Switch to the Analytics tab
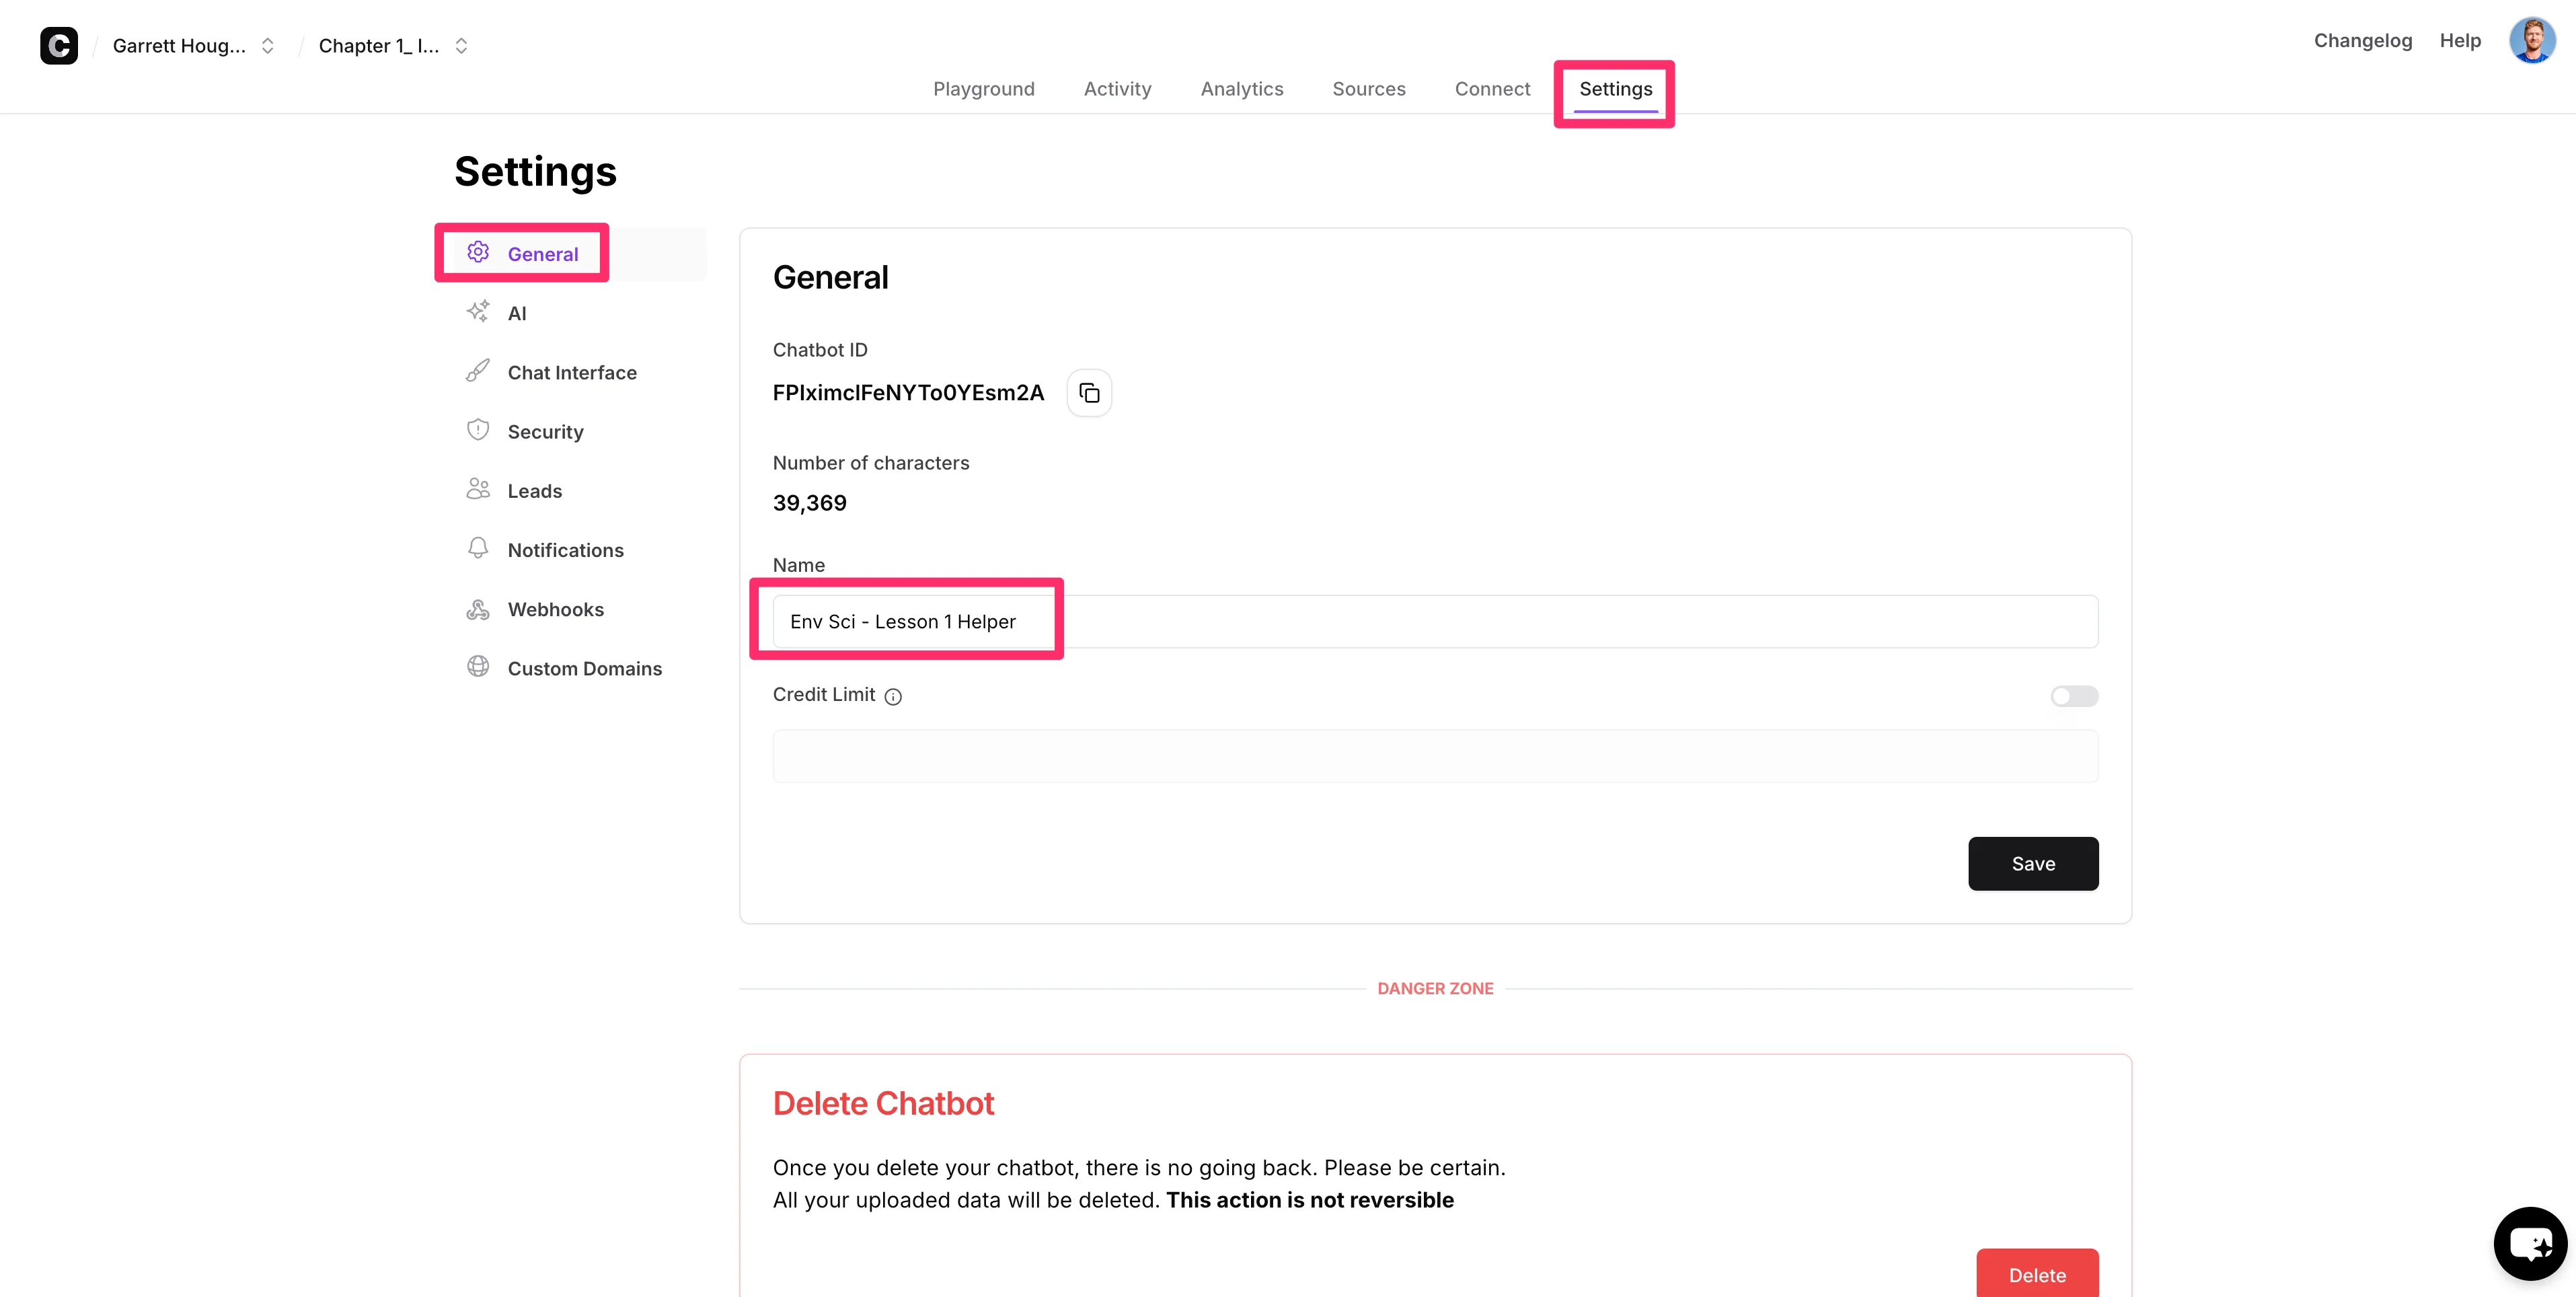 click(x=1241, y=89)
